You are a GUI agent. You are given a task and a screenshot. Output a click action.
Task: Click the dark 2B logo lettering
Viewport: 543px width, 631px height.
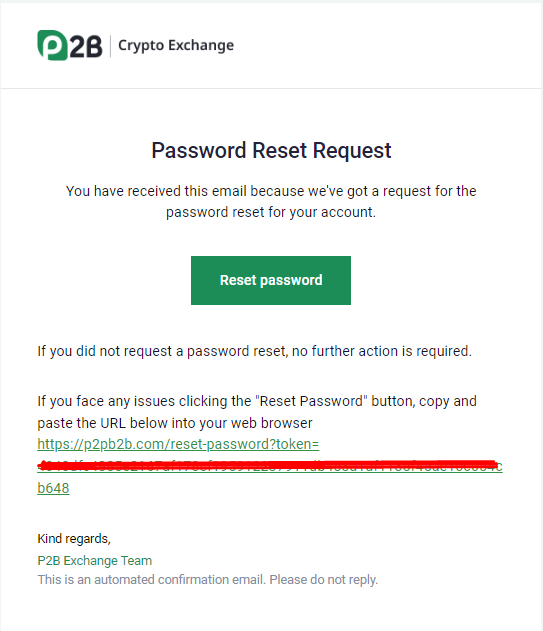click(86, 46)
